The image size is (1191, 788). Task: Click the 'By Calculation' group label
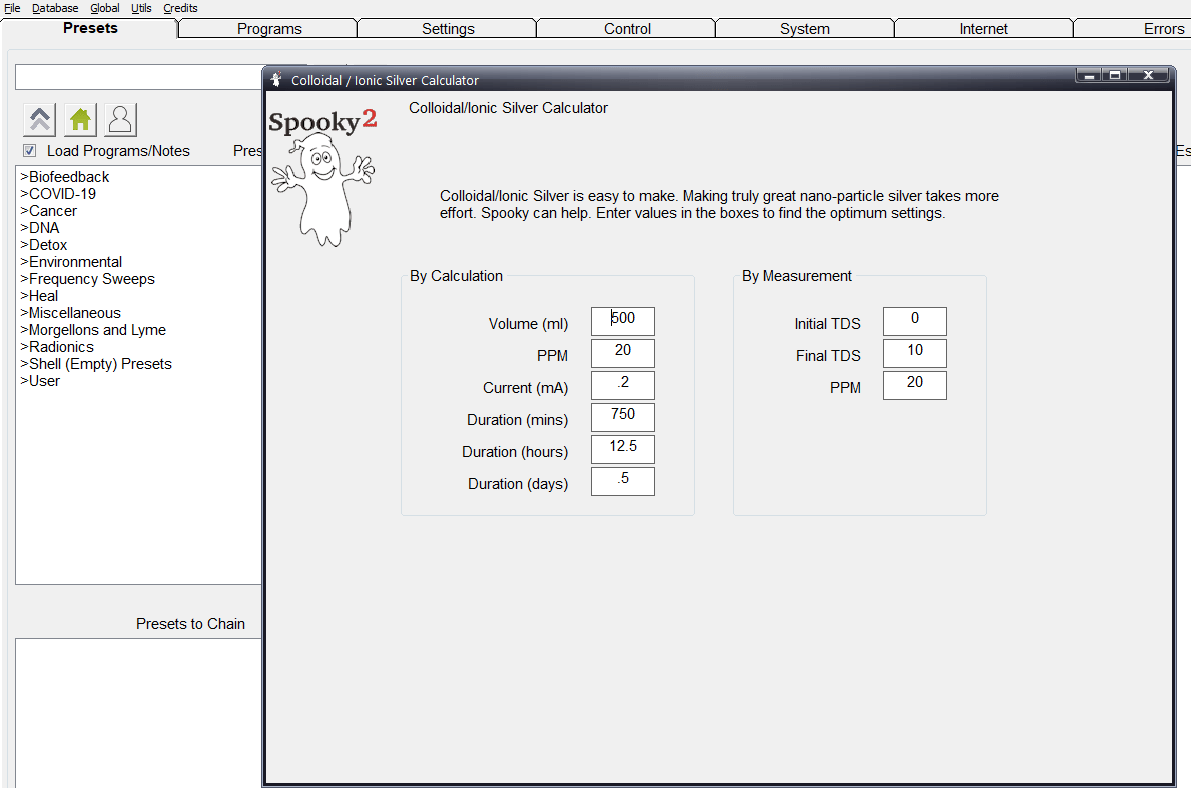[456, 276]
